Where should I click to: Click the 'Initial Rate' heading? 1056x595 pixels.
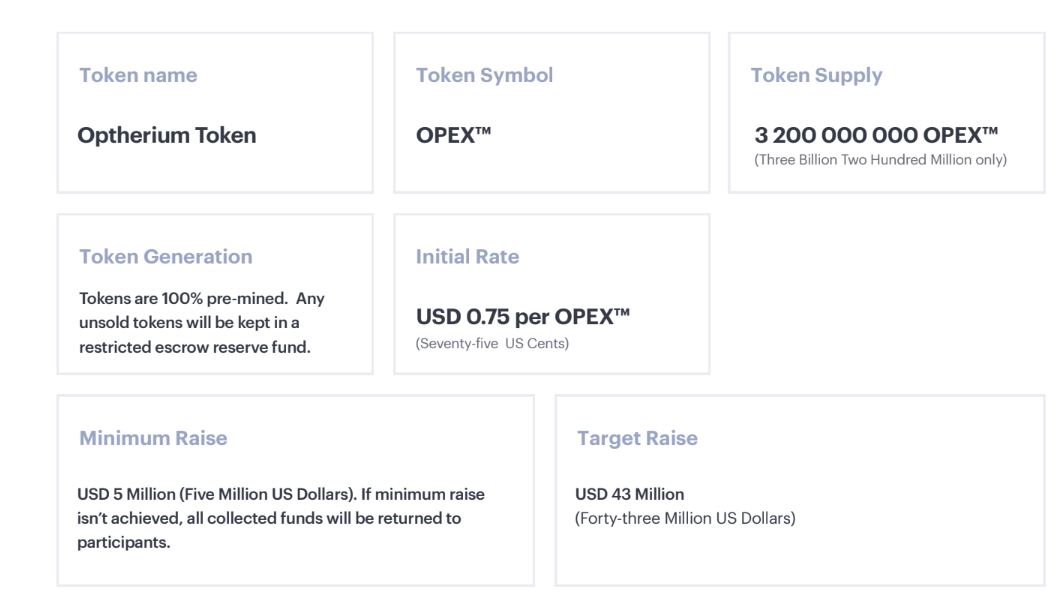tap(467, 257)
